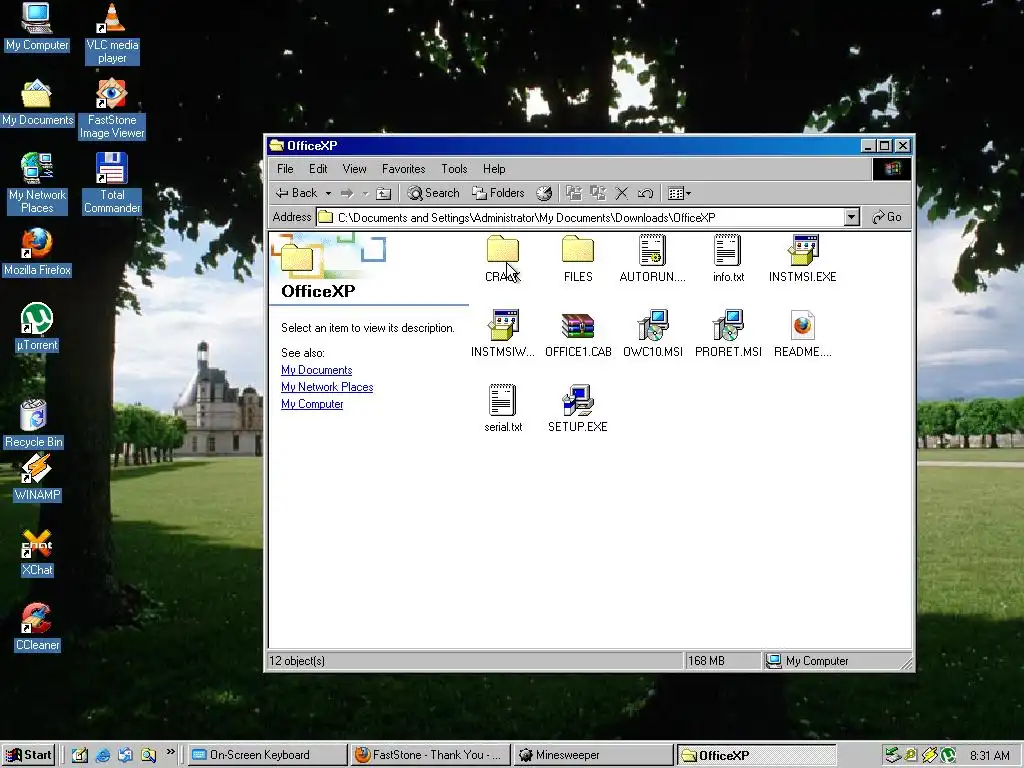Click the Go button

pyautogui.click(x=887, y=217)
